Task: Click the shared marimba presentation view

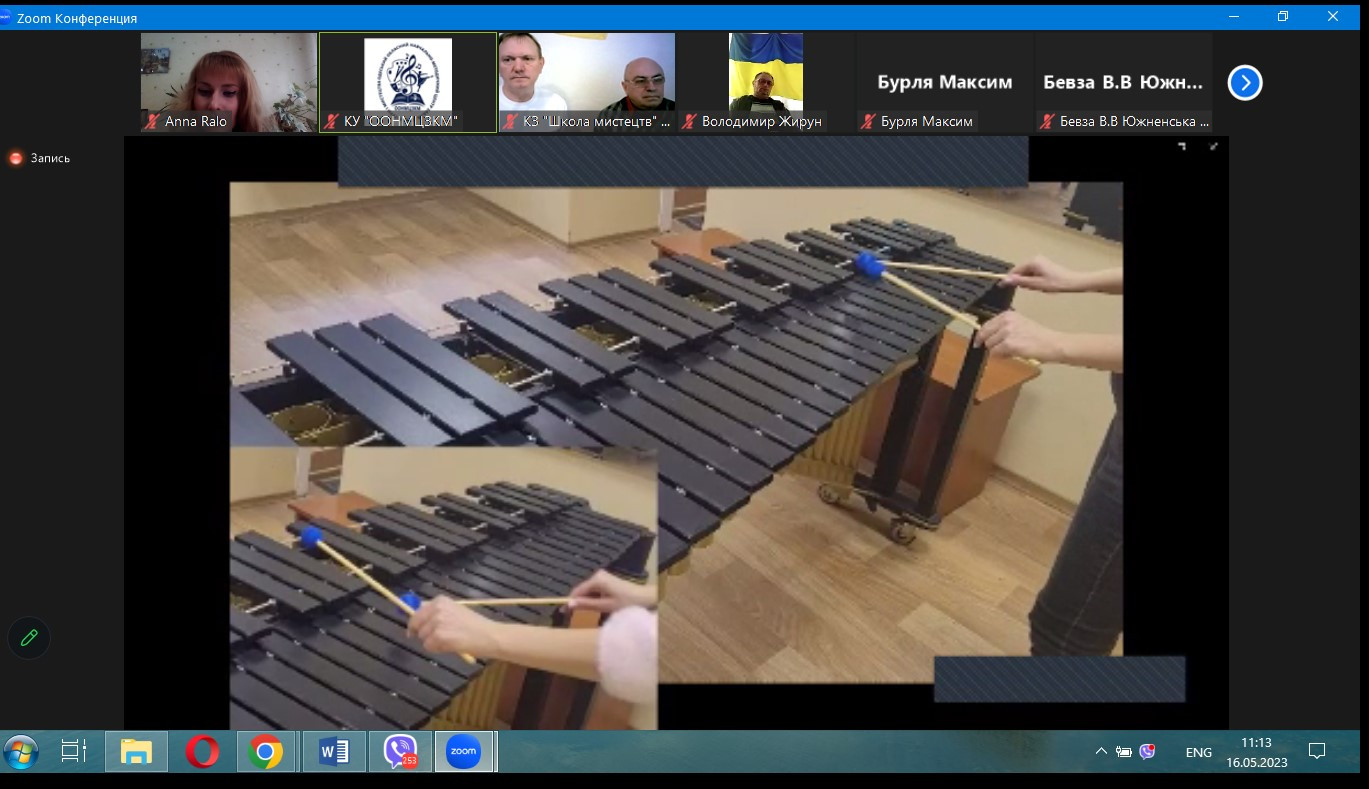Action: pyautogui.click(x=676, y=433)
